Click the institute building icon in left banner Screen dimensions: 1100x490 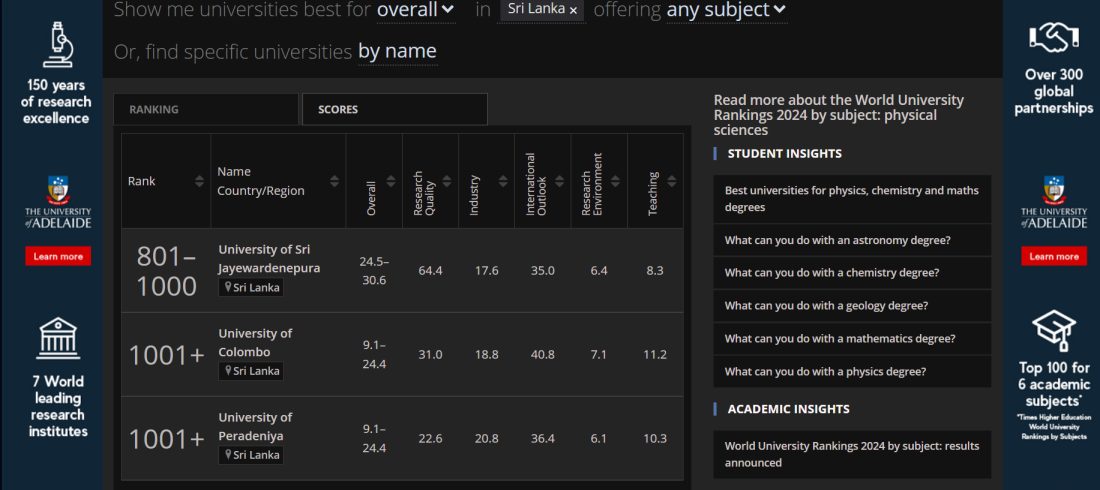coord(58,339)
